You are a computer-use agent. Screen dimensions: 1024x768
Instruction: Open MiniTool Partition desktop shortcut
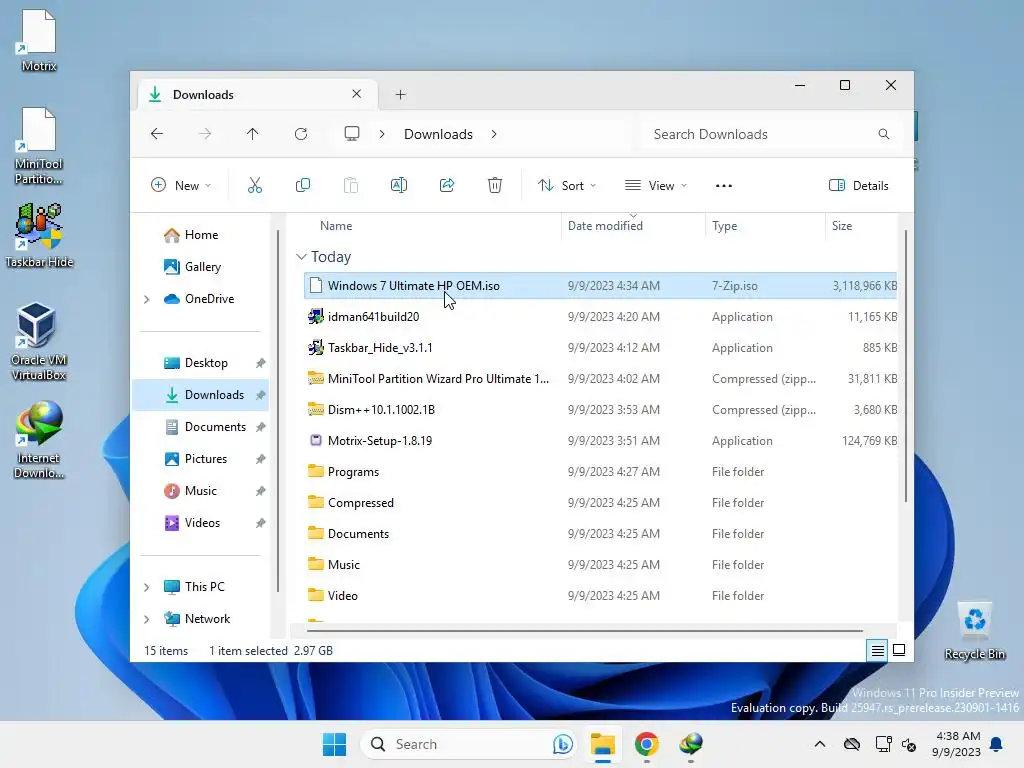(39, 146)
